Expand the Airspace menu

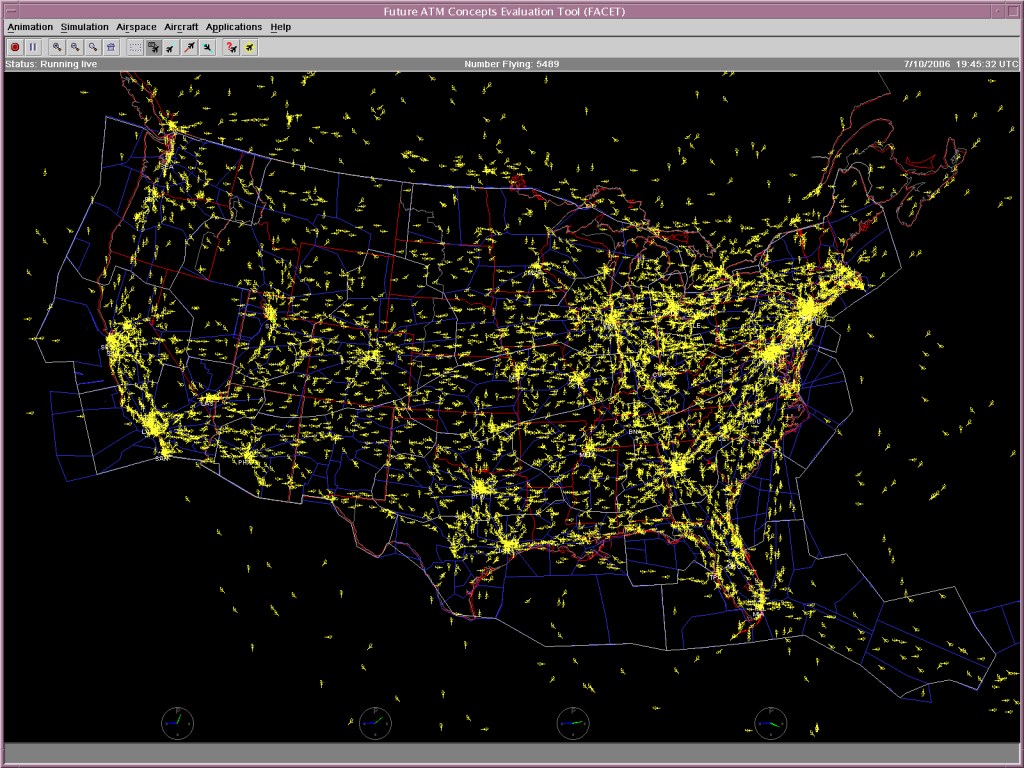[136, 27]
